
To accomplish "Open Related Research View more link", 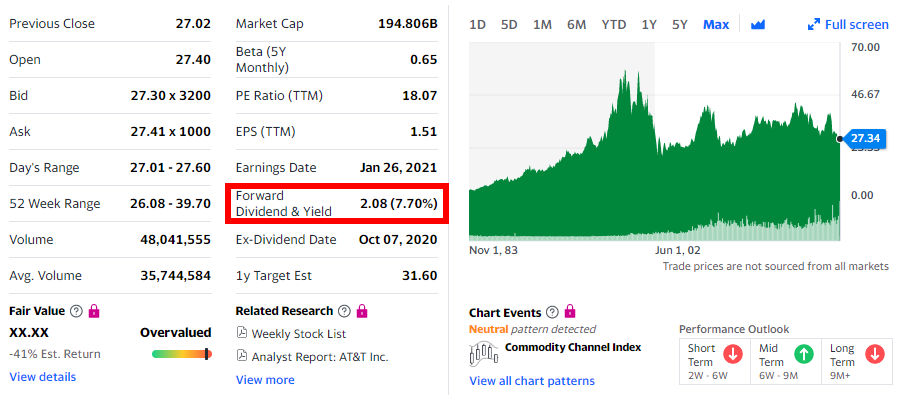I will click(265, 380).
